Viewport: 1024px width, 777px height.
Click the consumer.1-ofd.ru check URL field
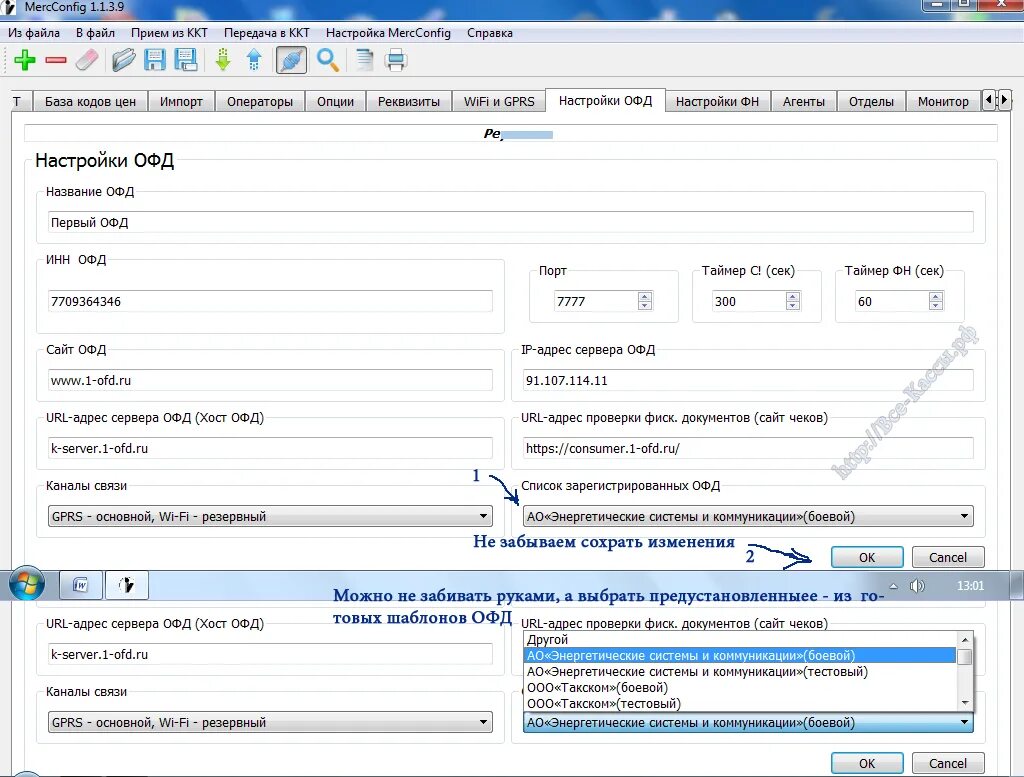coord(748,448)
